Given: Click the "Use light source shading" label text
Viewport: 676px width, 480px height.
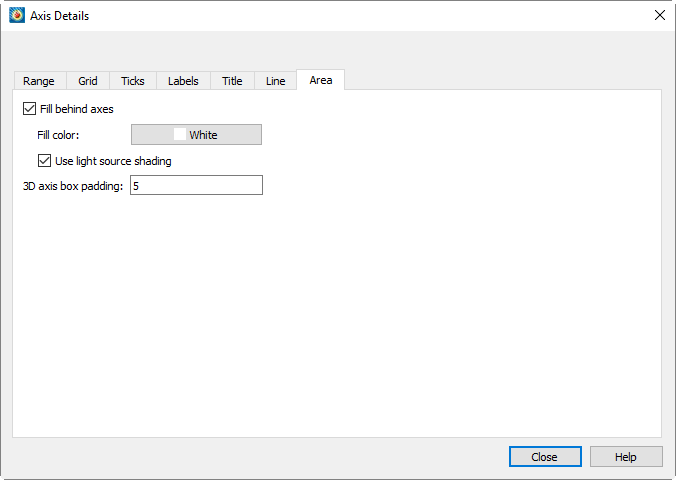Looking at the screenshot, I should [113, 161].
